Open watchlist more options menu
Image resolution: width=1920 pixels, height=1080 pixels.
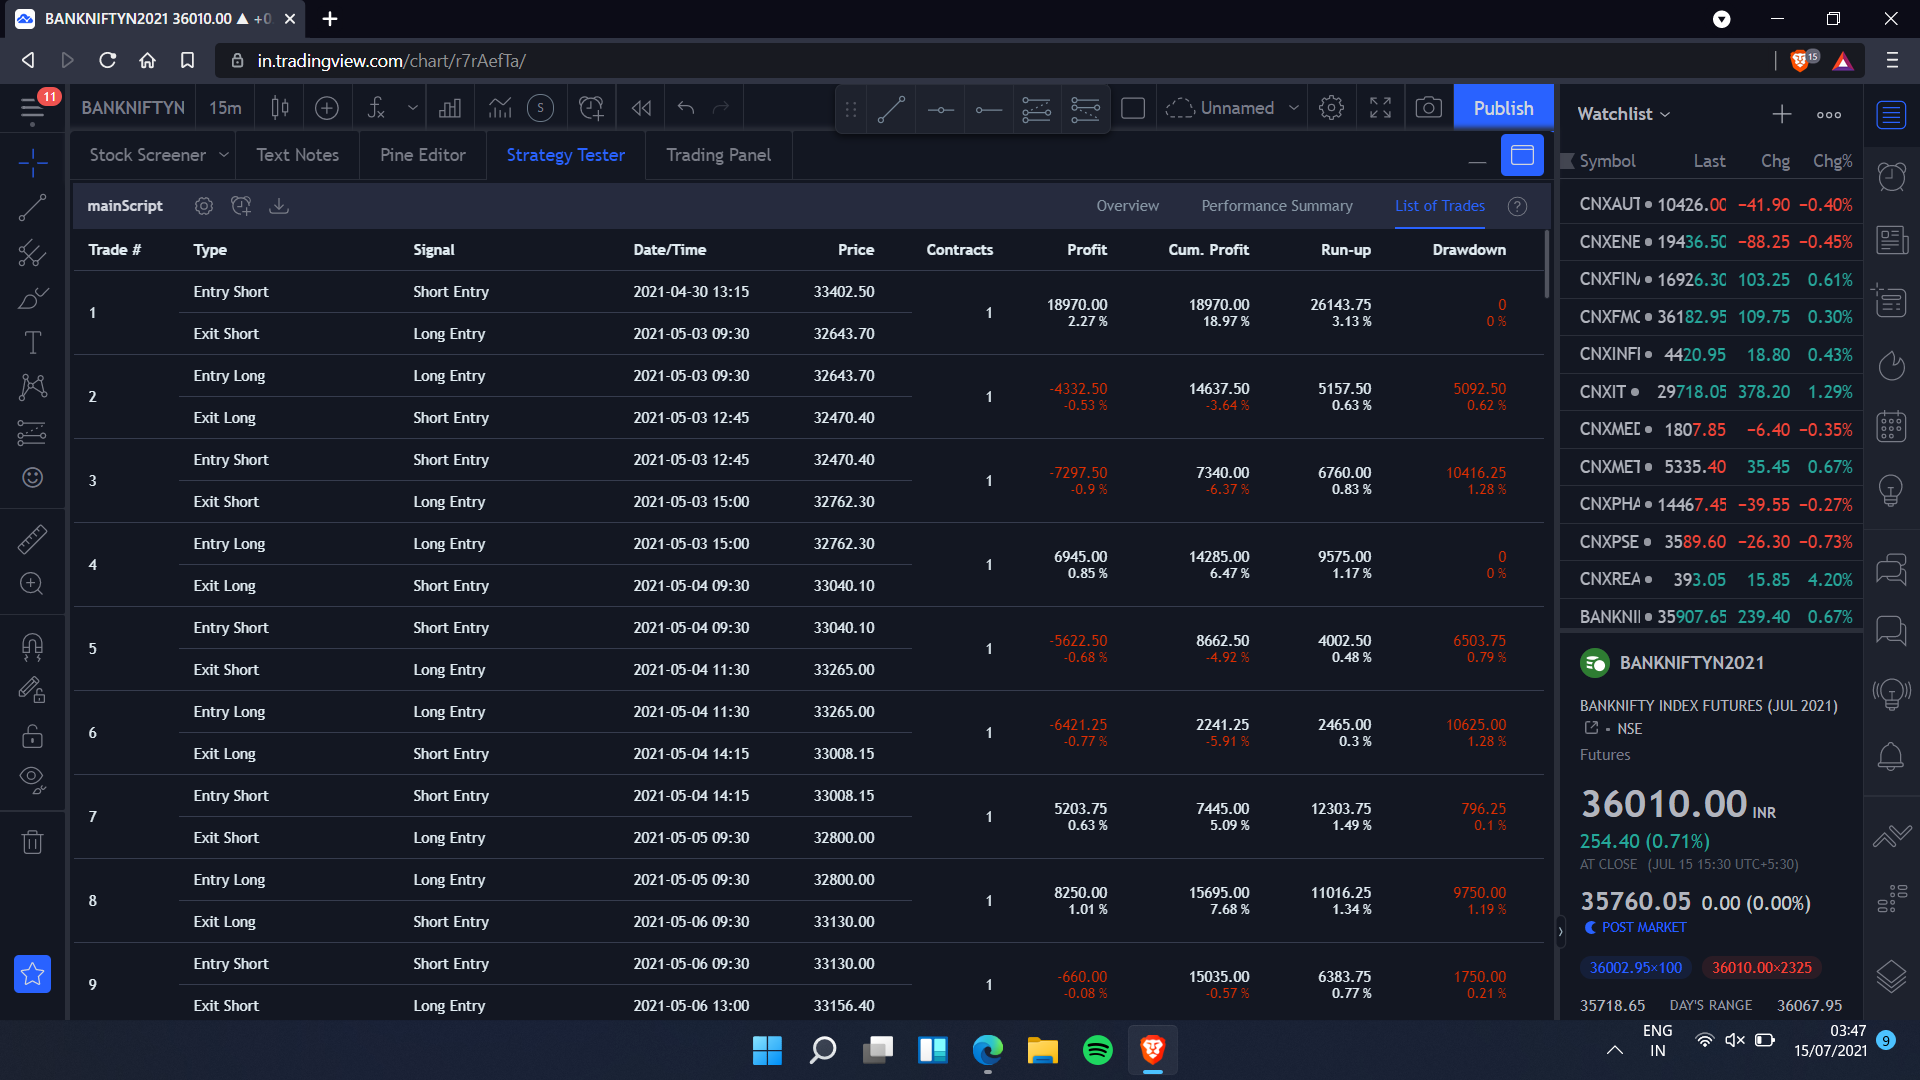[x=1829, y=114]
